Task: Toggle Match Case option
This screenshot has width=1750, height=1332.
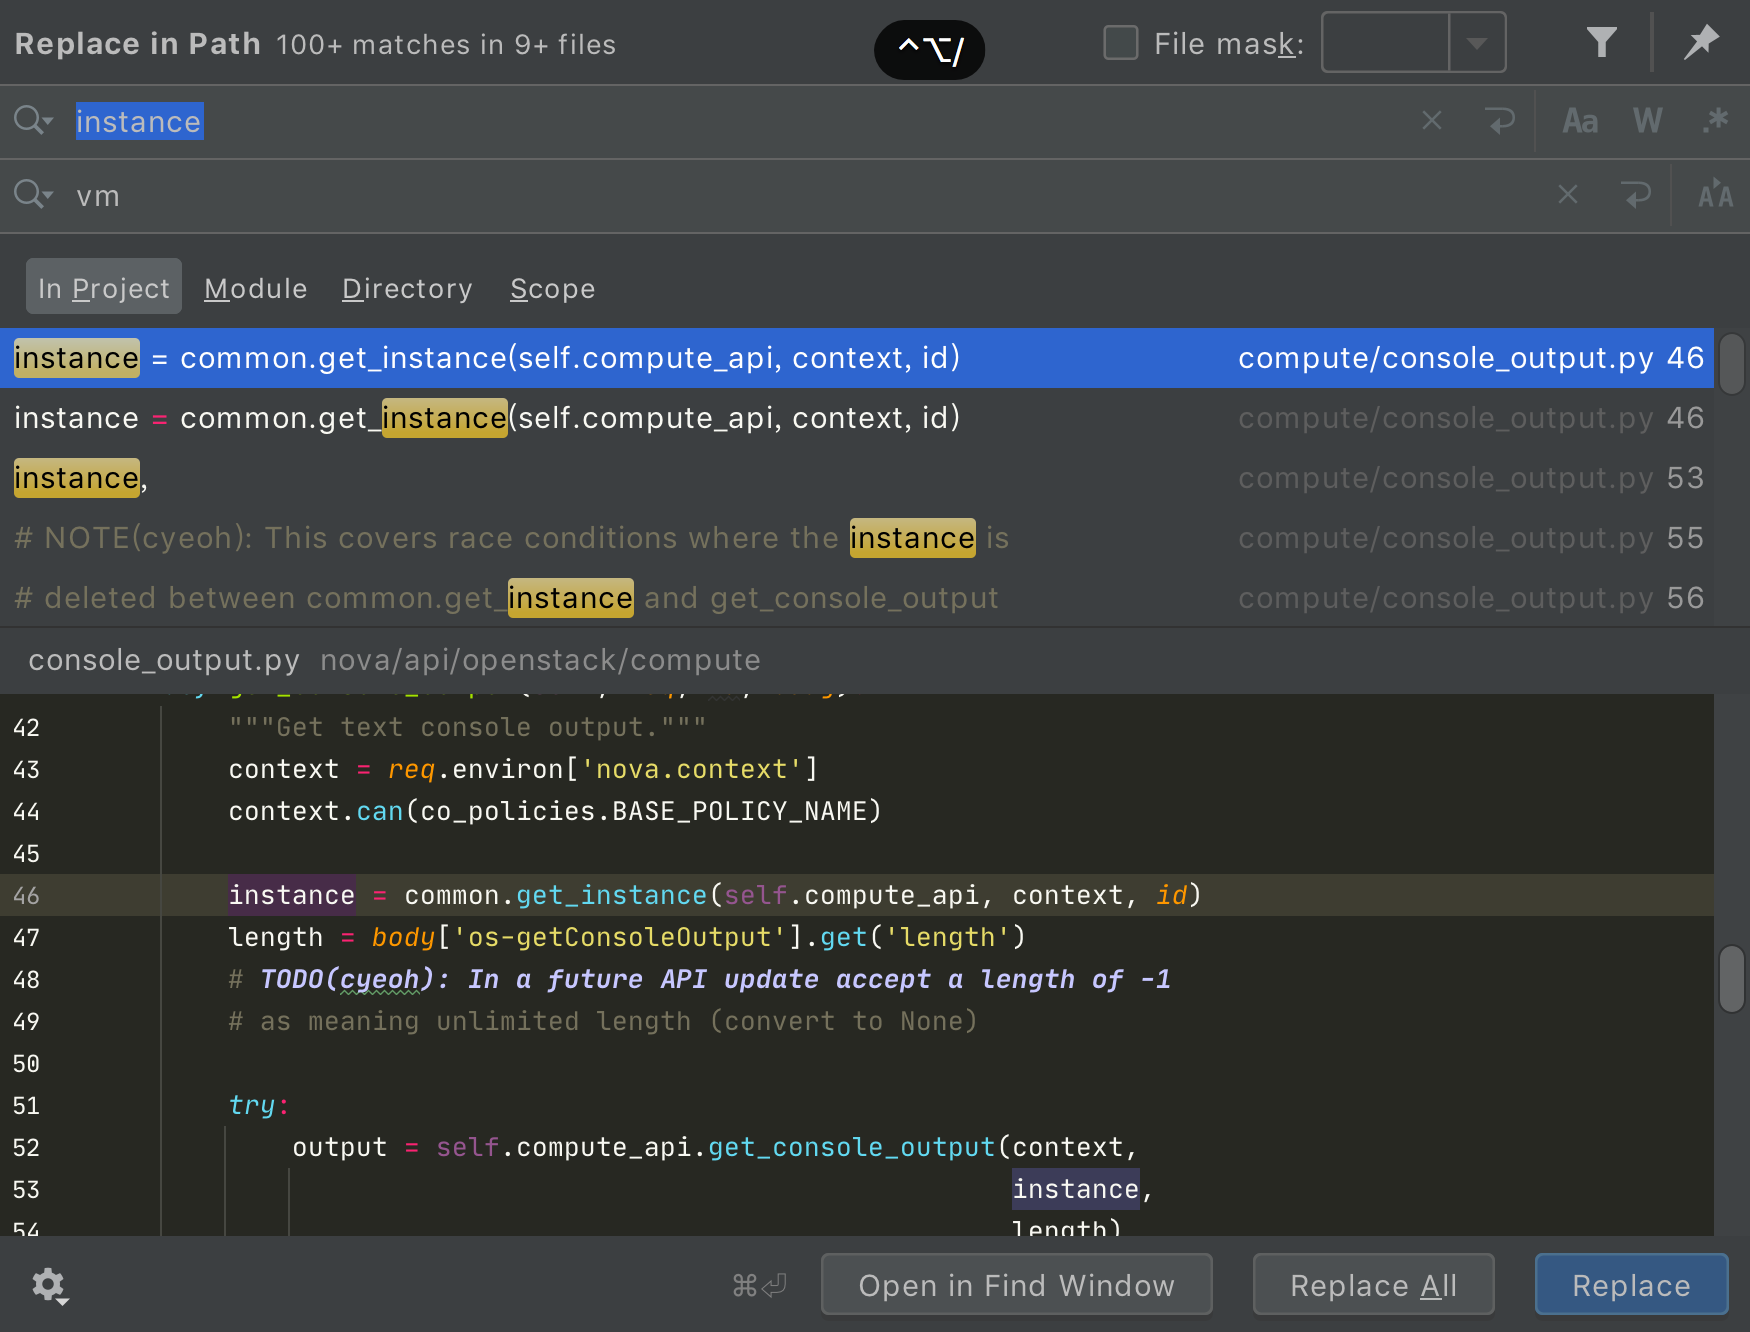Action: pos(1580,121)
